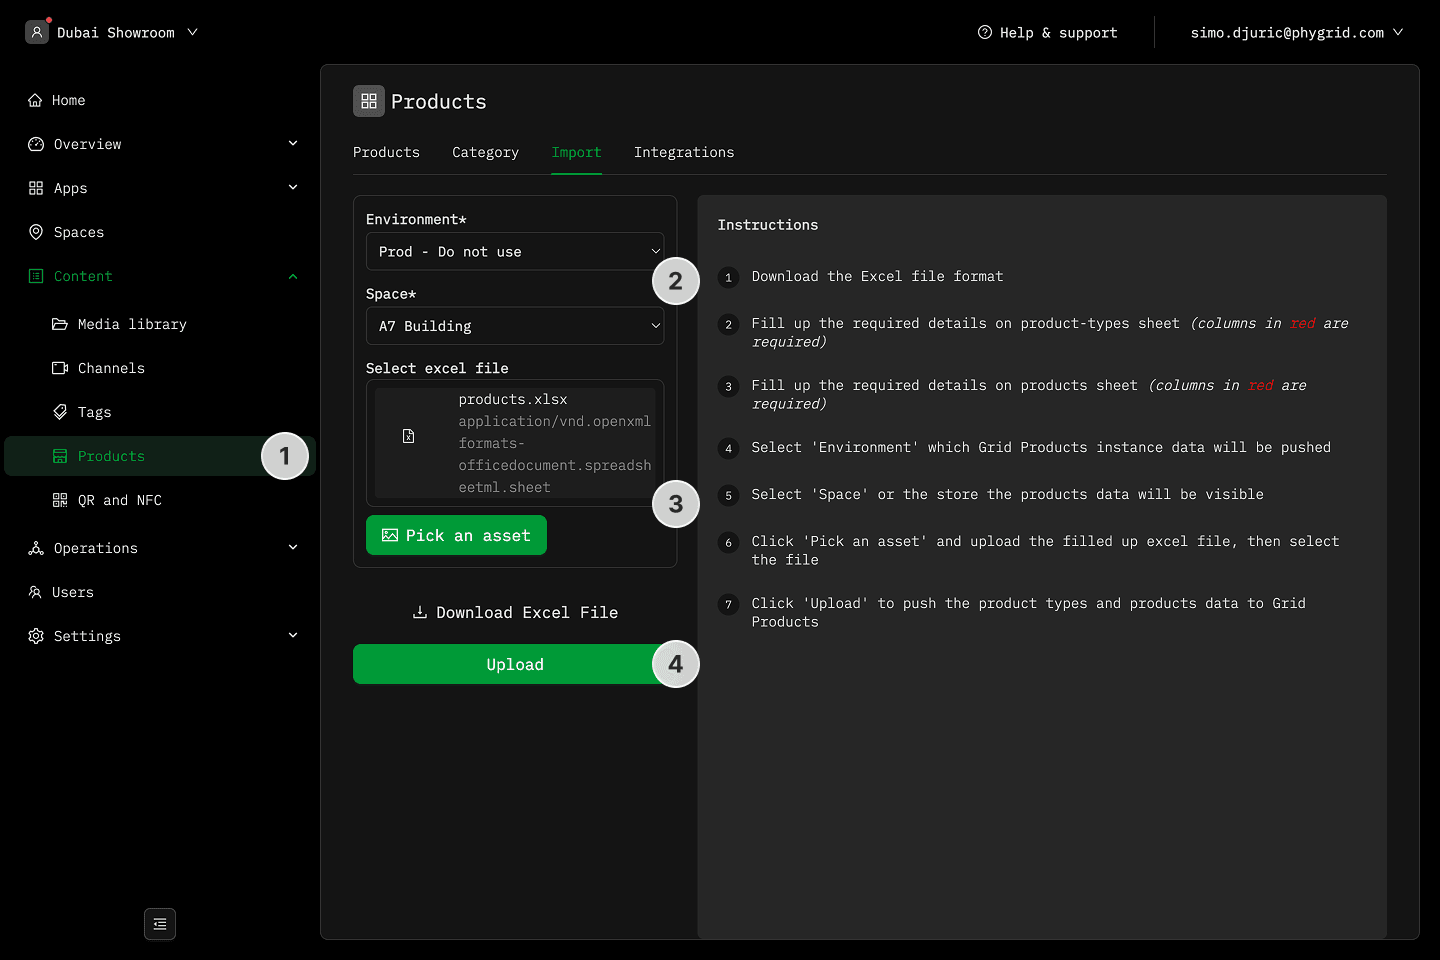The width and height of the screenshot is (1440, 960).
Task: Expand the Dubai Showroom workspace switcher
Action: click(x=192, y=32)
